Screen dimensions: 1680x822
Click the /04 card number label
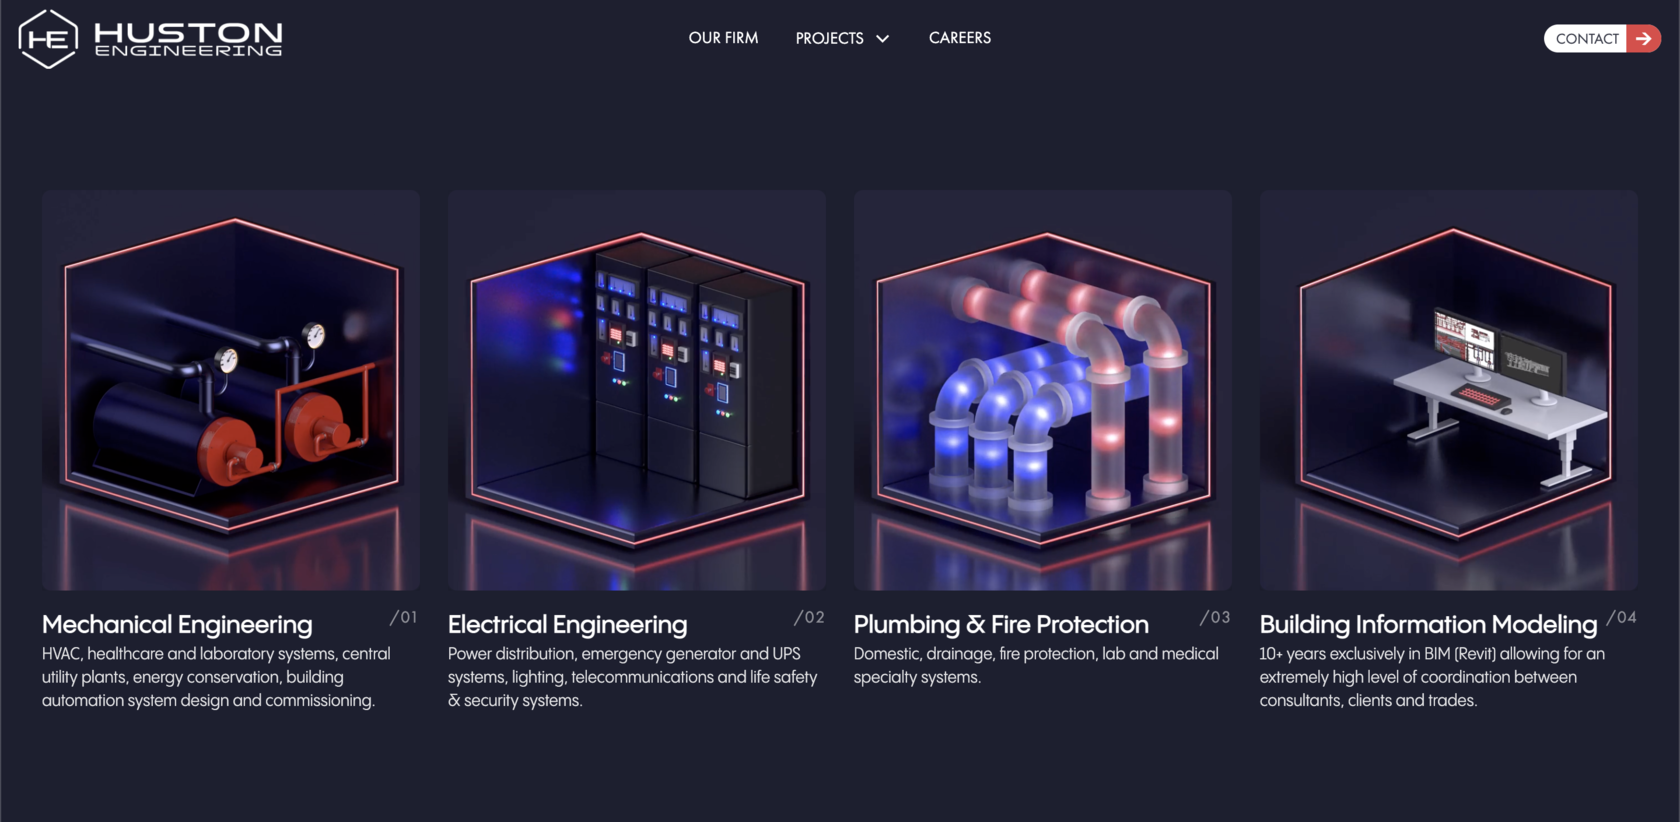[x=1622, y=618]
